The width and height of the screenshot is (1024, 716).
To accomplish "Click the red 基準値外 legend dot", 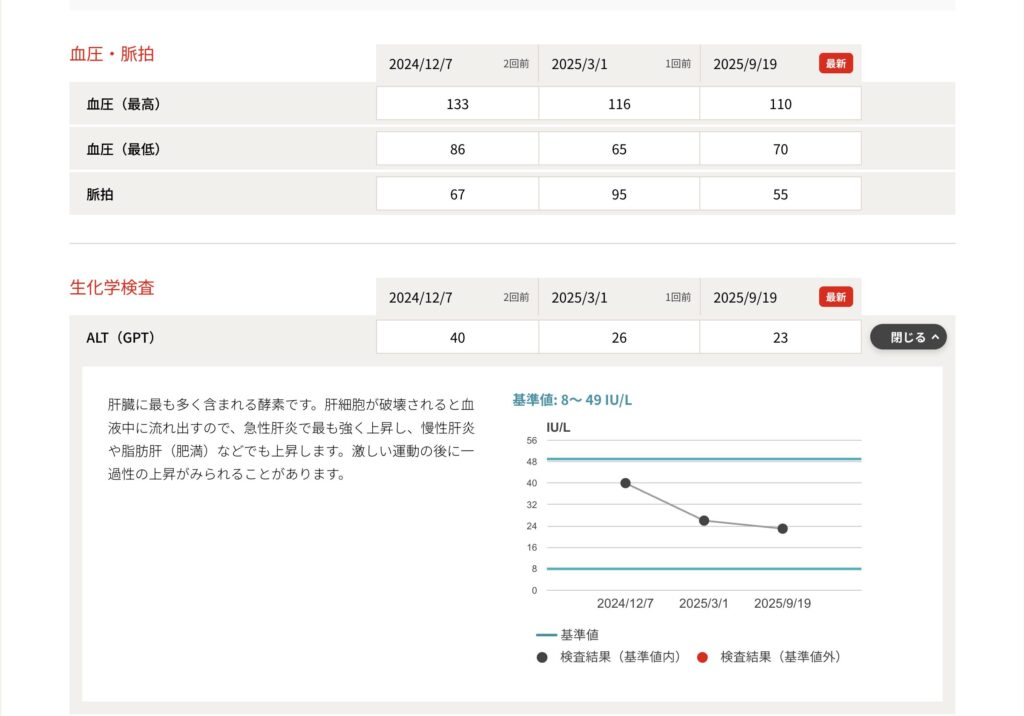I will (x=702, y=657).
